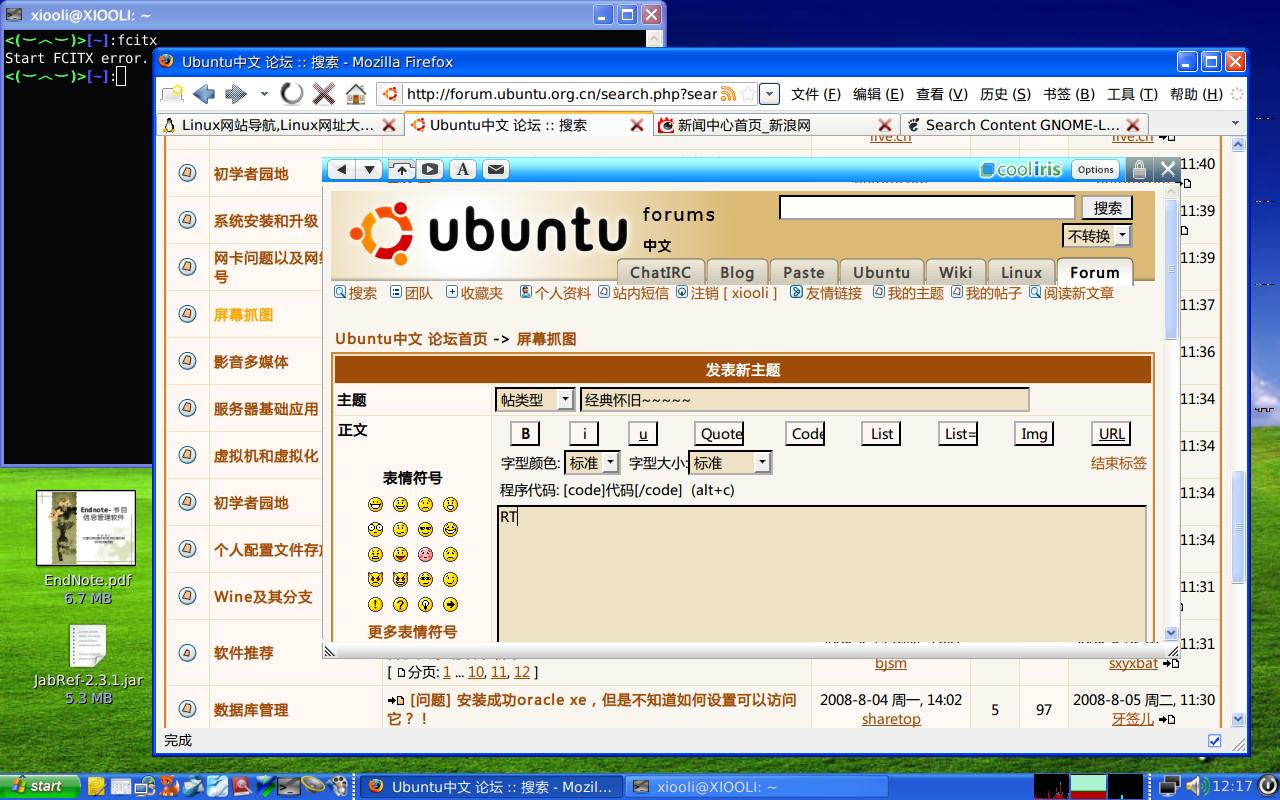Click the Img insert button
1280x800 pixels.
pyautogui.click(x=1034, y=433)
